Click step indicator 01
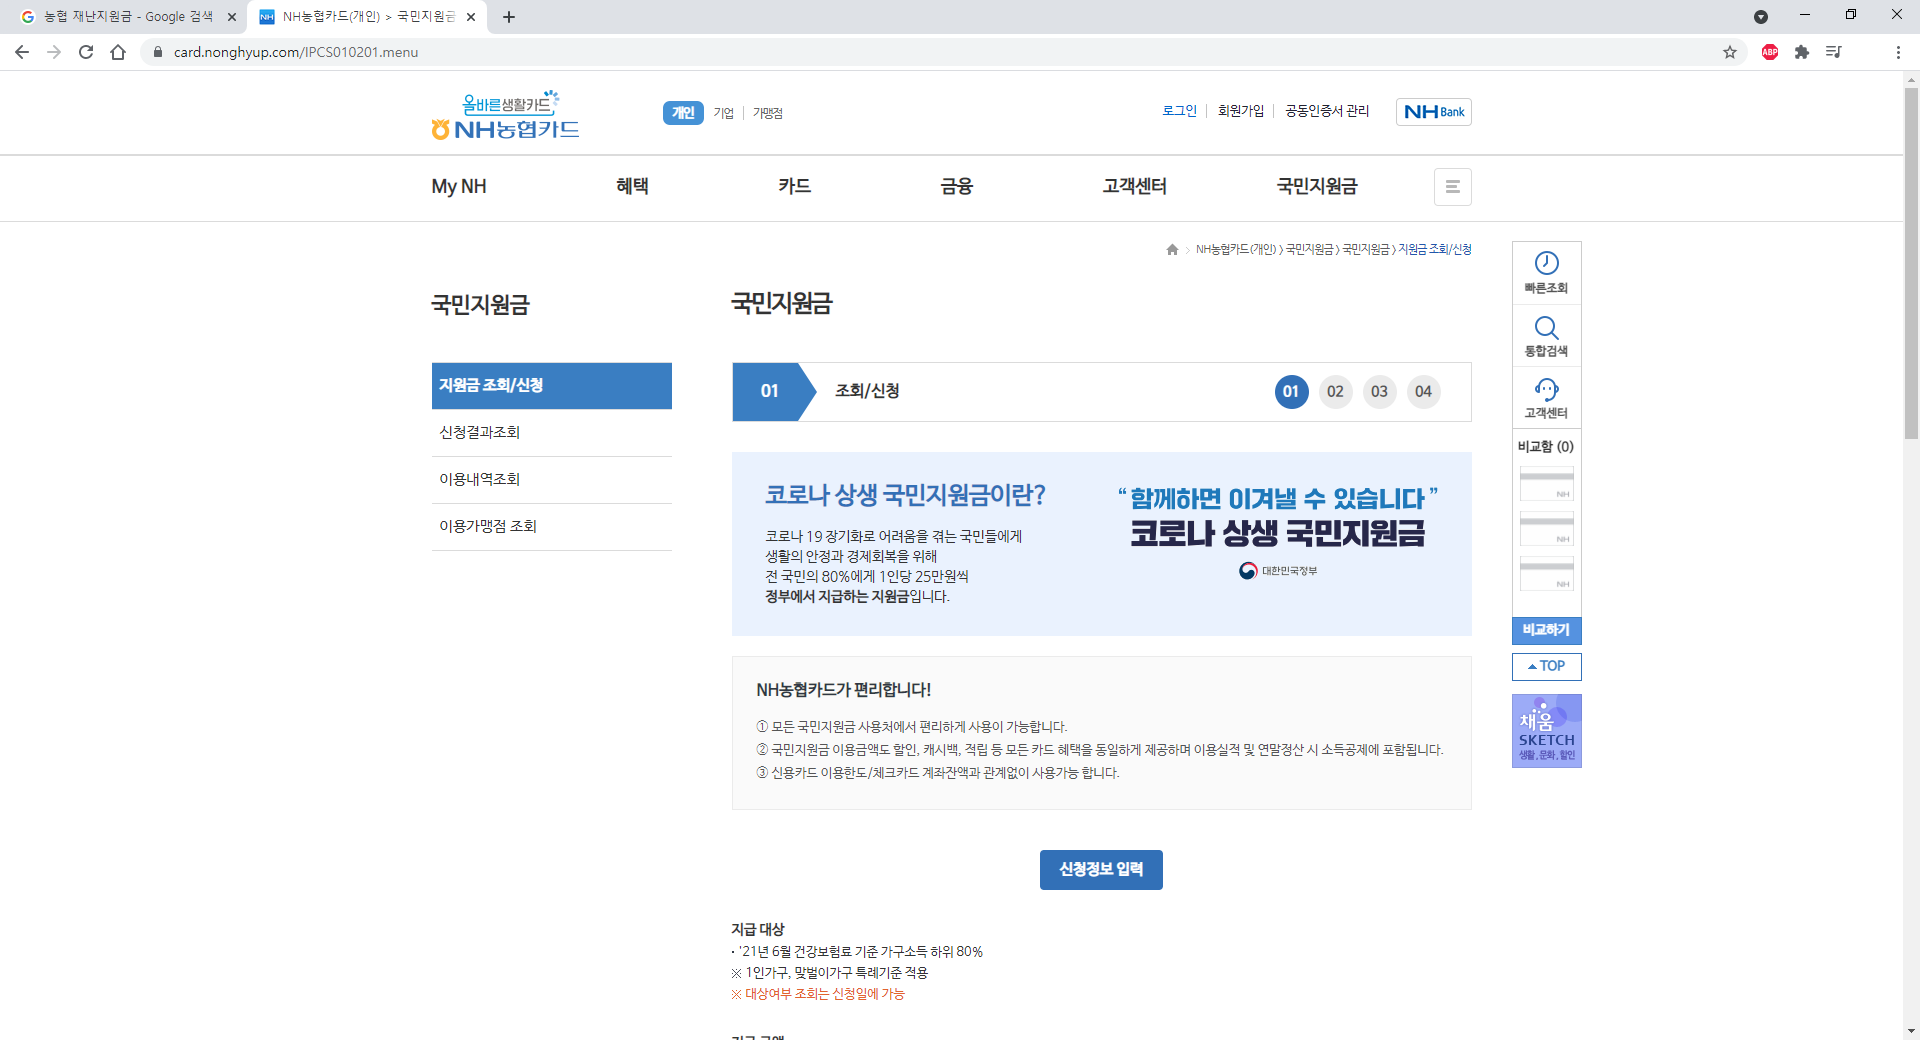Viewport: 1920px width, 1040px height. [x=1291, y=392]
